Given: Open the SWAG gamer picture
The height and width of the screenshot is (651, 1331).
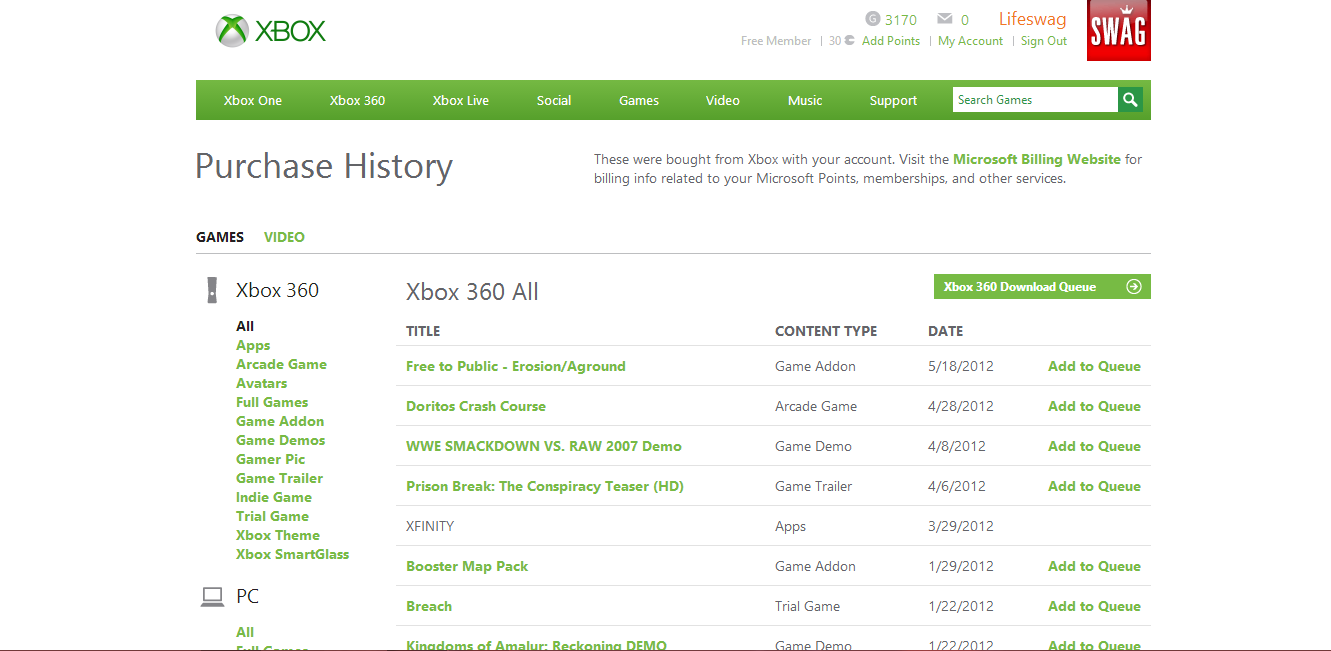Looking at the screenshot, I should [x=1119, y=31].
